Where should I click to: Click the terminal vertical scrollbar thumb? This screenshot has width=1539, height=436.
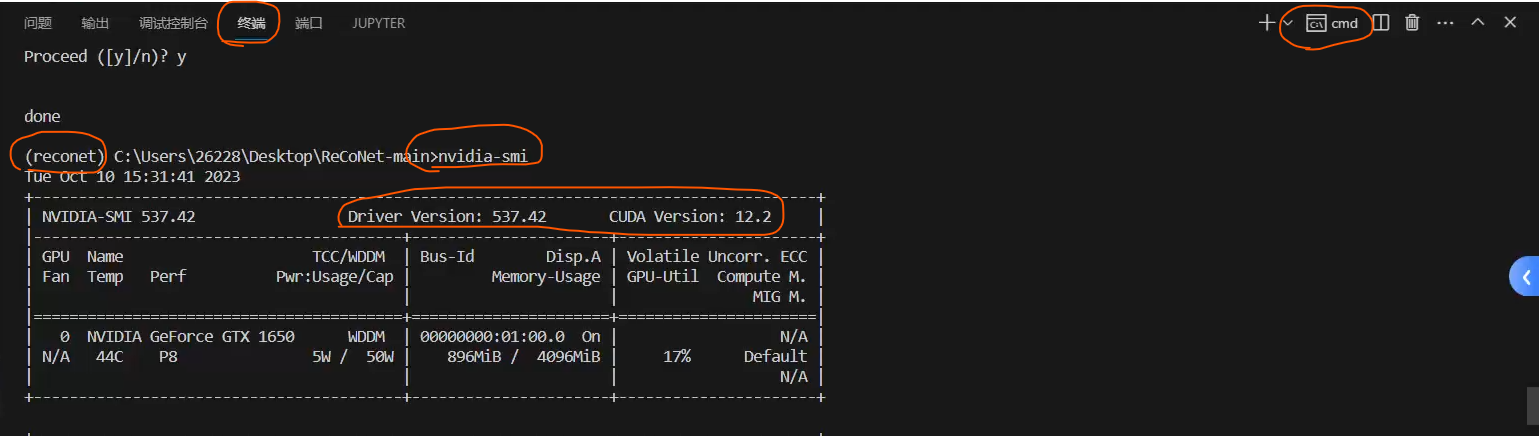point(1532,405)
